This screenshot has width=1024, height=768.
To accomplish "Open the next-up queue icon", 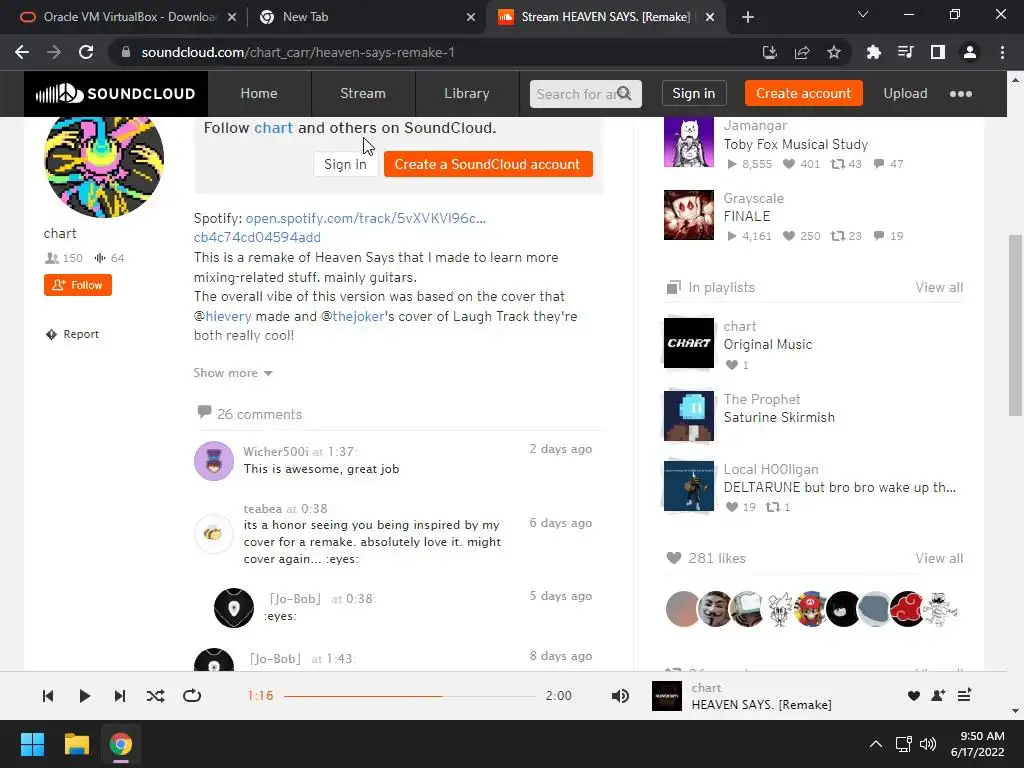I will click(965, 696).
